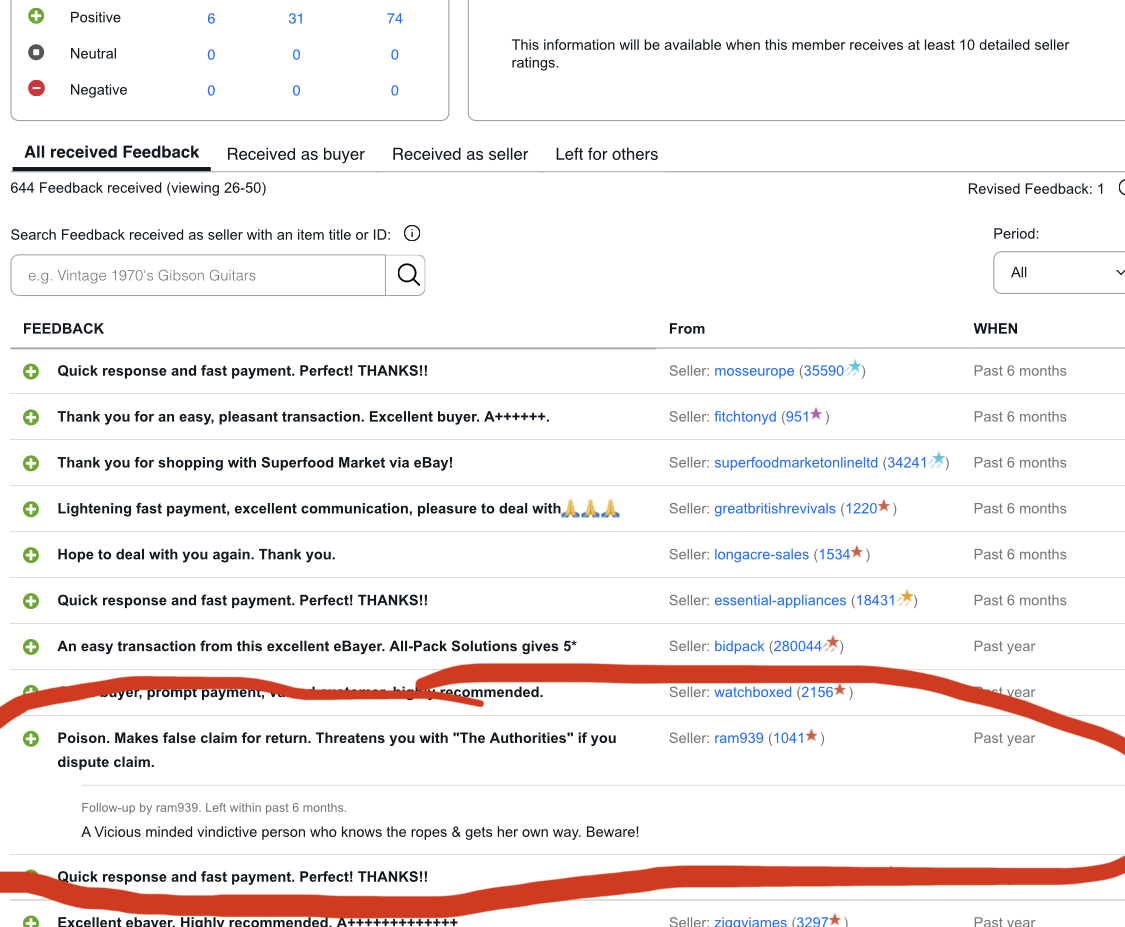This screenshot has width=1125, height=927.
Task: Click the info icon beside search label
Action: point(411,234)
